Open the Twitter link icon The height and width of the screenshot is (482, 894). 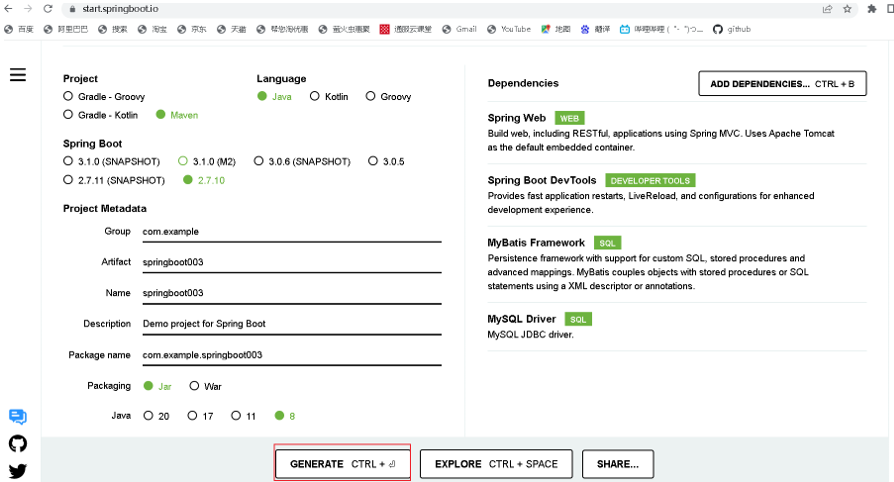coord(18,470)
